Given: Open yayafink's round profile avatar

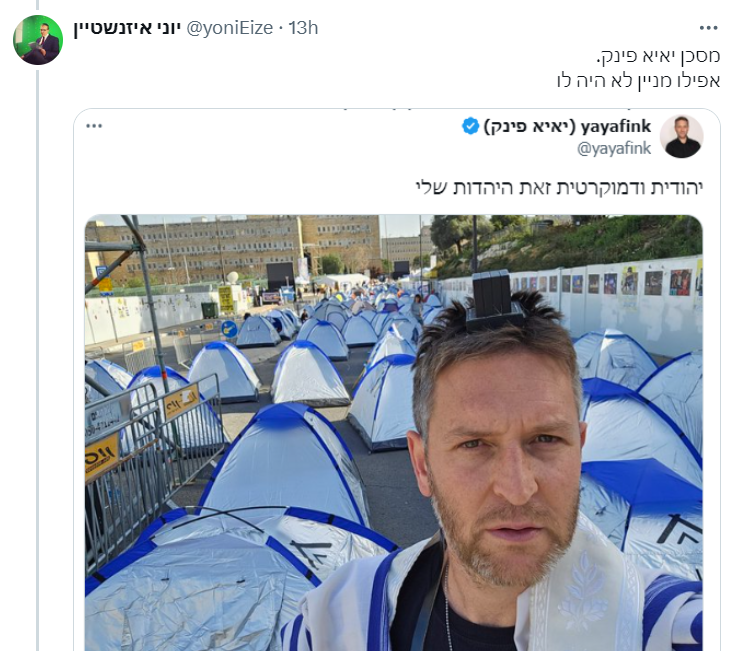Looking at the screenshot, I should pyautogui.click(x=681, y=136).
